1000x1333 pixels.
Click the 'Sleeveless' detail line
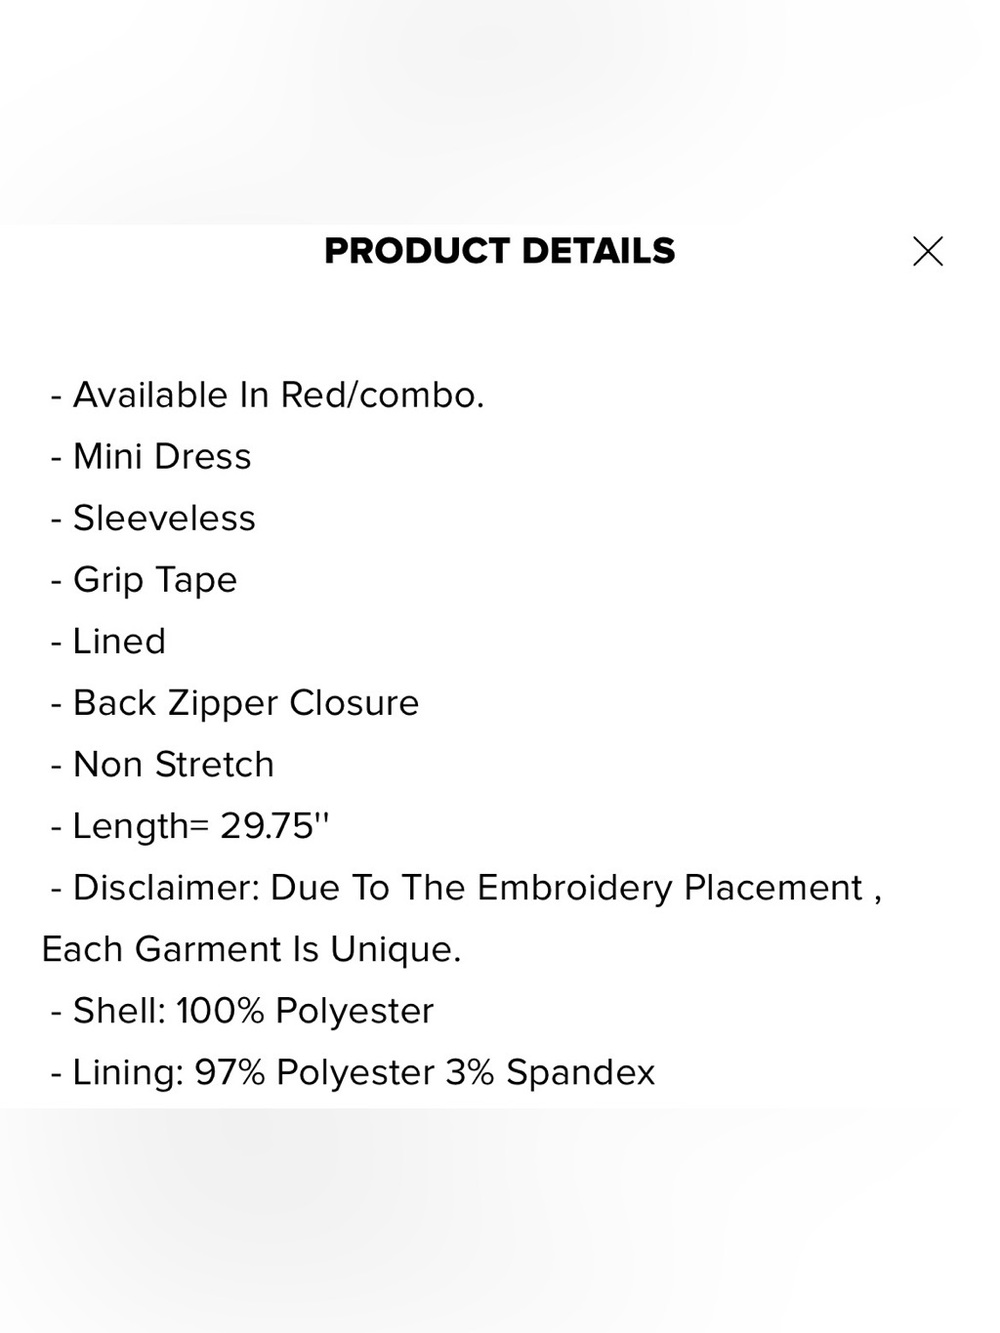153,518
